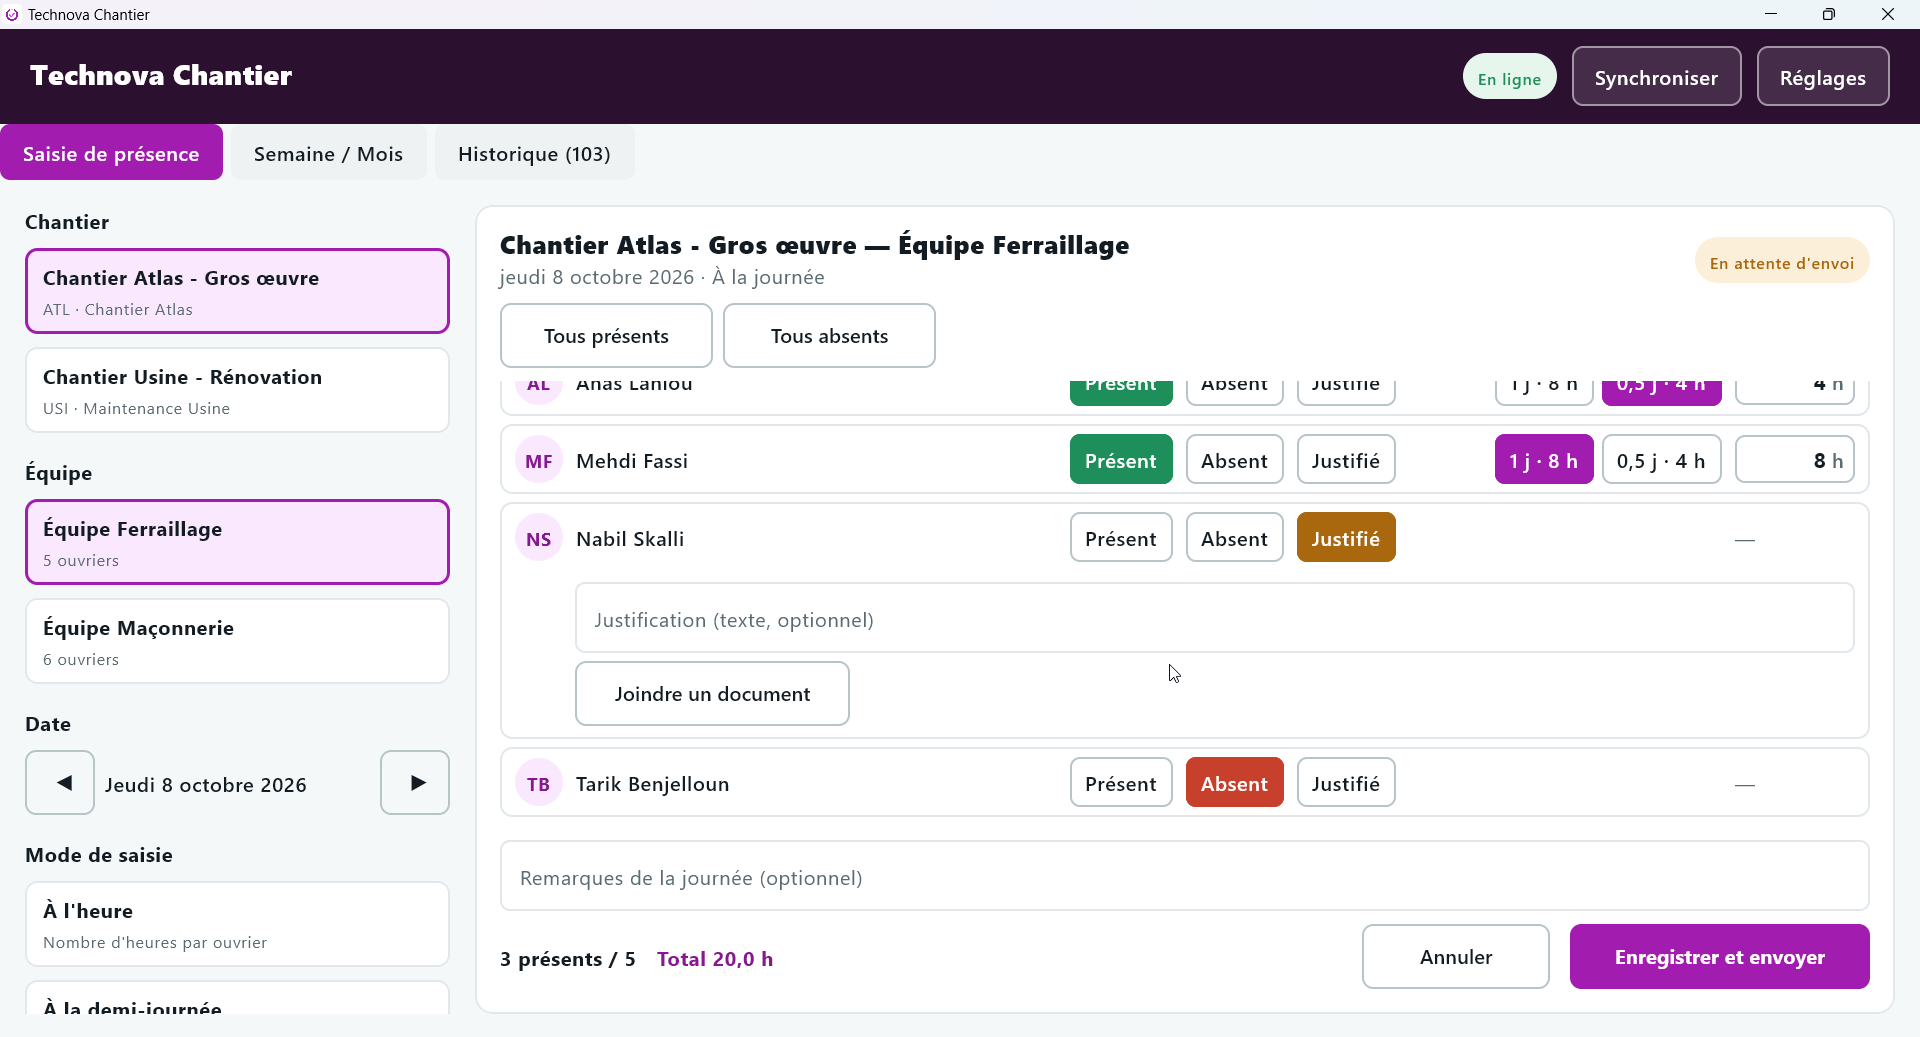Focus the Justification text field

click(x=1214, y=619)
